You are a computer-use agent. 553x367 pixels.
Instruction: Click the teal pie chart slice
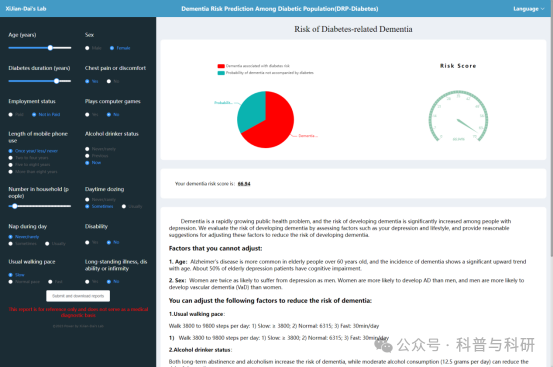tap(250, 109)
